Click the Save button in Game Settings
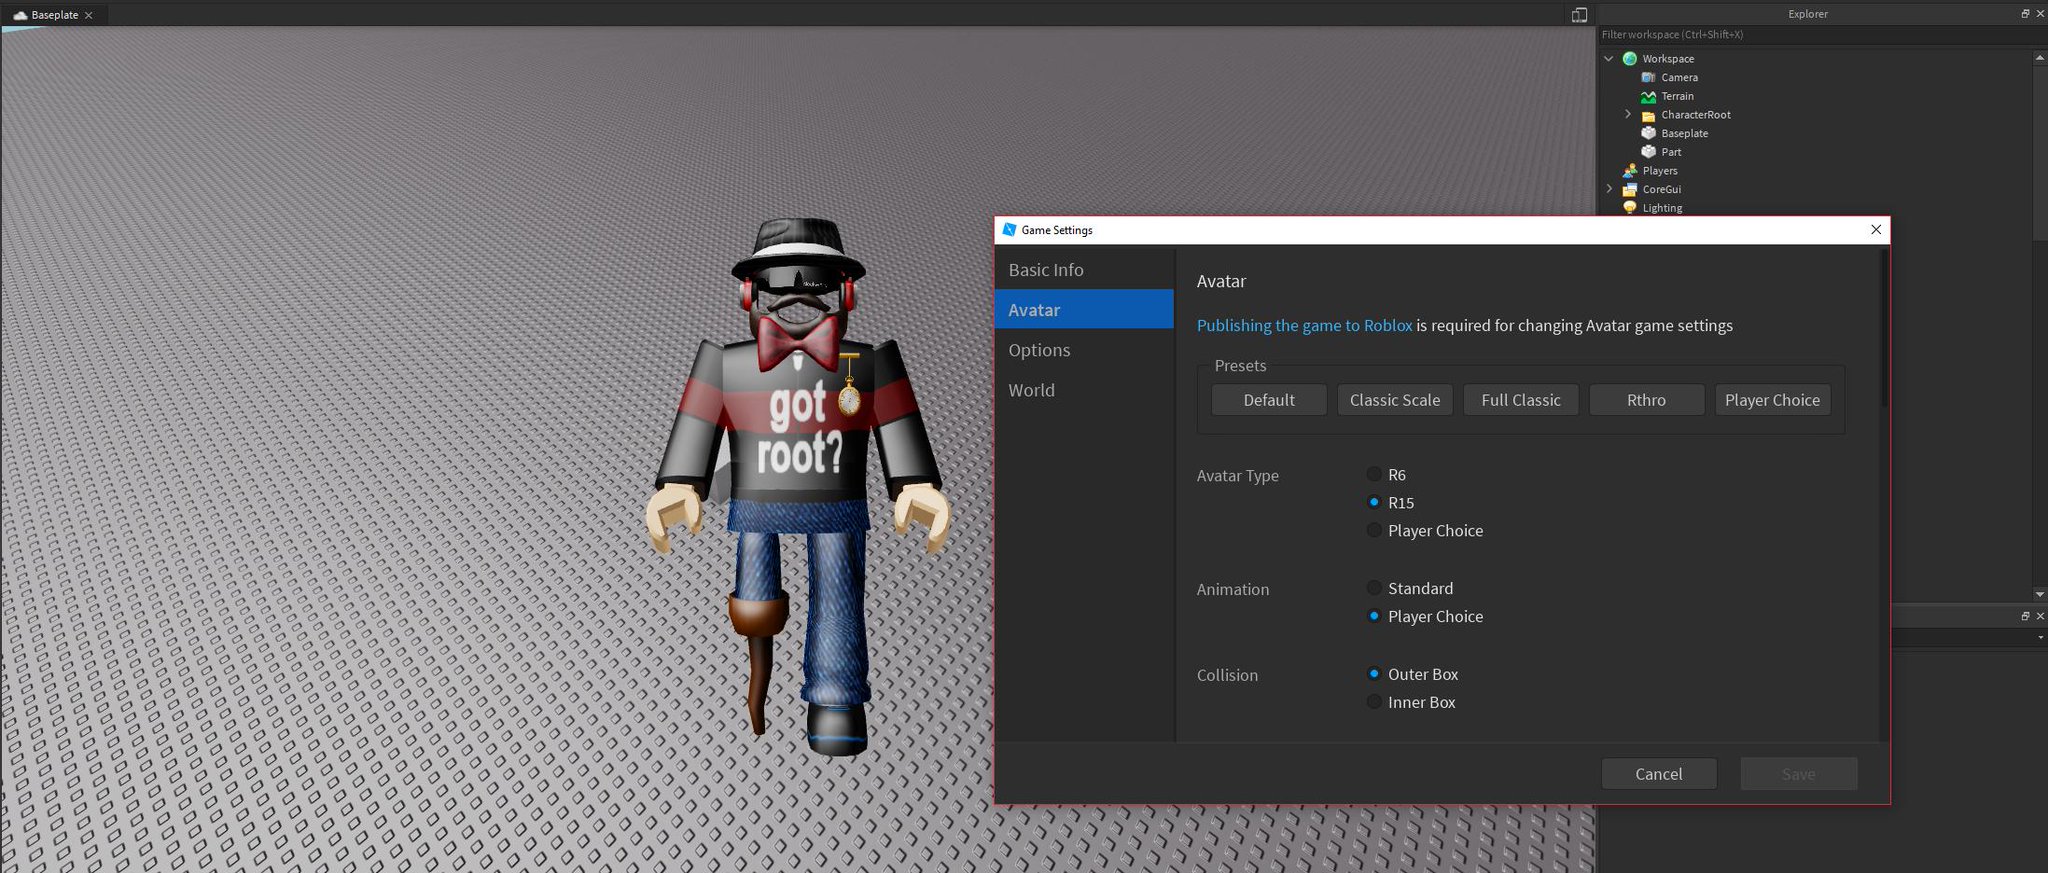 click(x=1799, y=774)
